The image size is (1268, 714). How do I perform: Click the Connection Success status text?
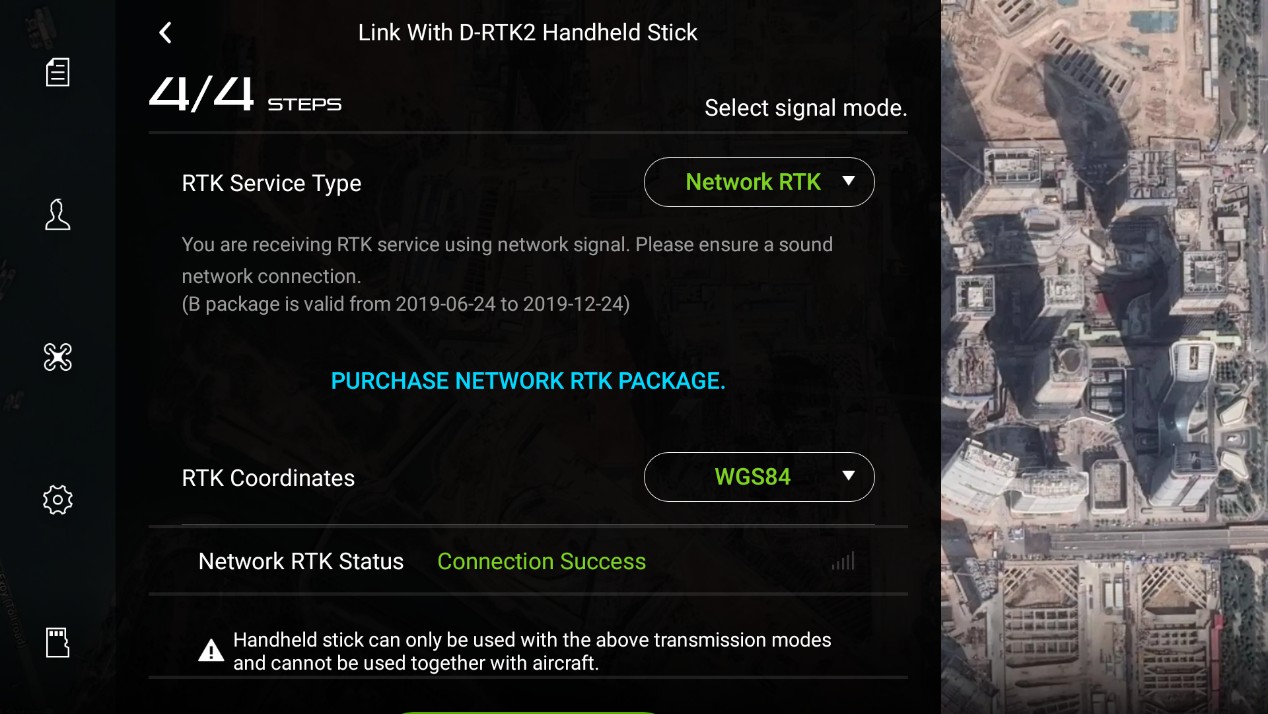point(541,562)
